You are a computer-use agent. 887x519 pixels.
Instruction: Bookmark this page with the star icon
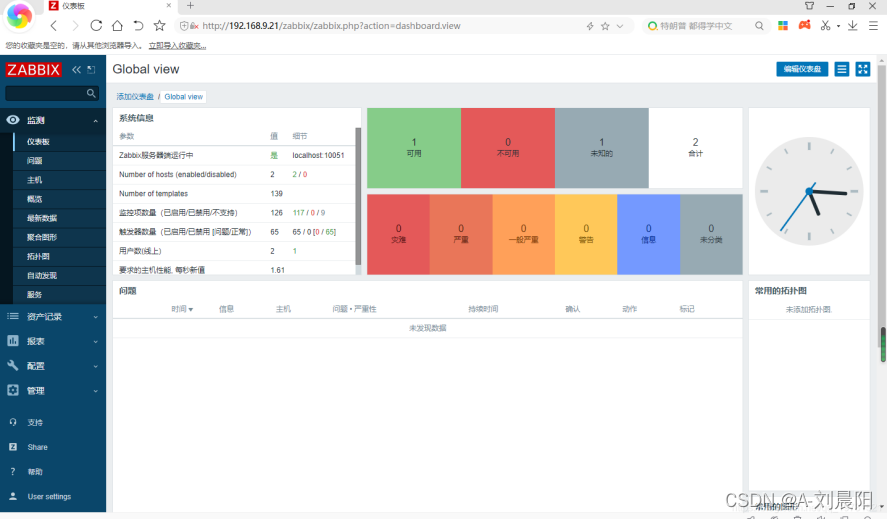160,25
